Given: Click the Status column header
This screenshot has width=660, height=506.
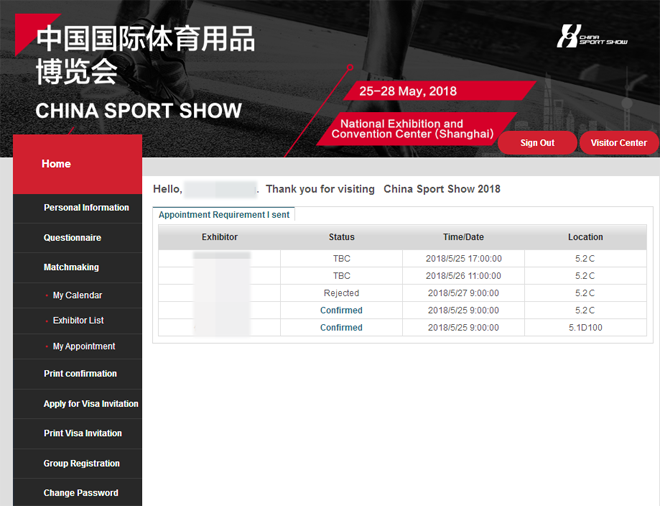Looking at the screenshot, I should [341, 238].
